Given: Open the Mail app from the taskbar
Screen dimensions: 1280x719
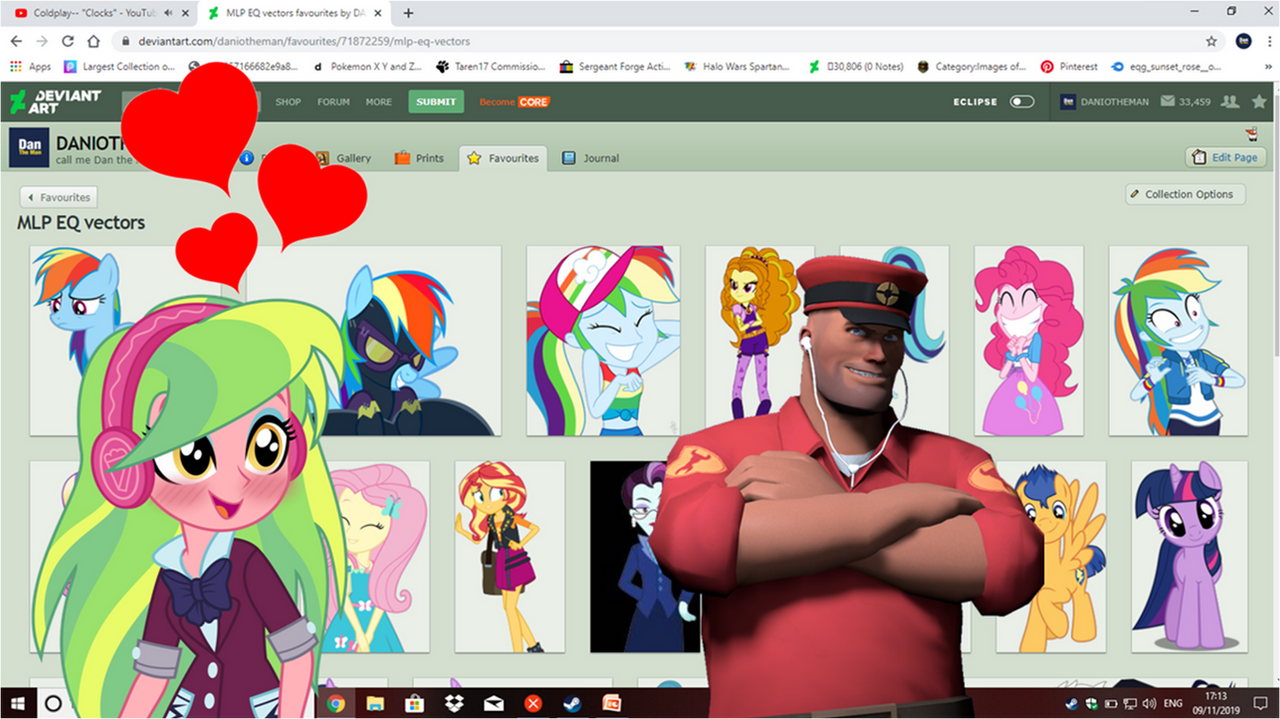Looking at the screenshot, I should [x=493, y=704].
